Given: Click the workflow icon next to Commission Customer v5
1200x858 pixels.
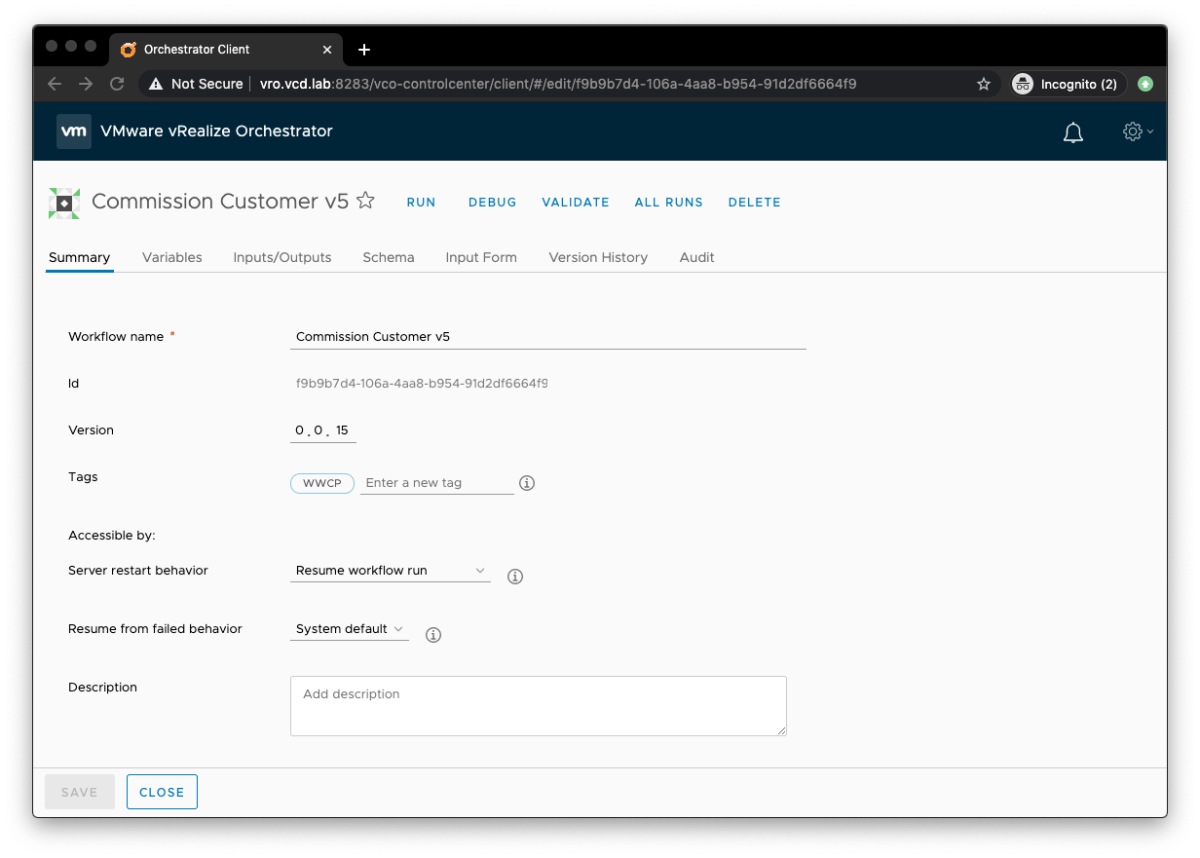Looking at the screenshot, I should point(64,201).
